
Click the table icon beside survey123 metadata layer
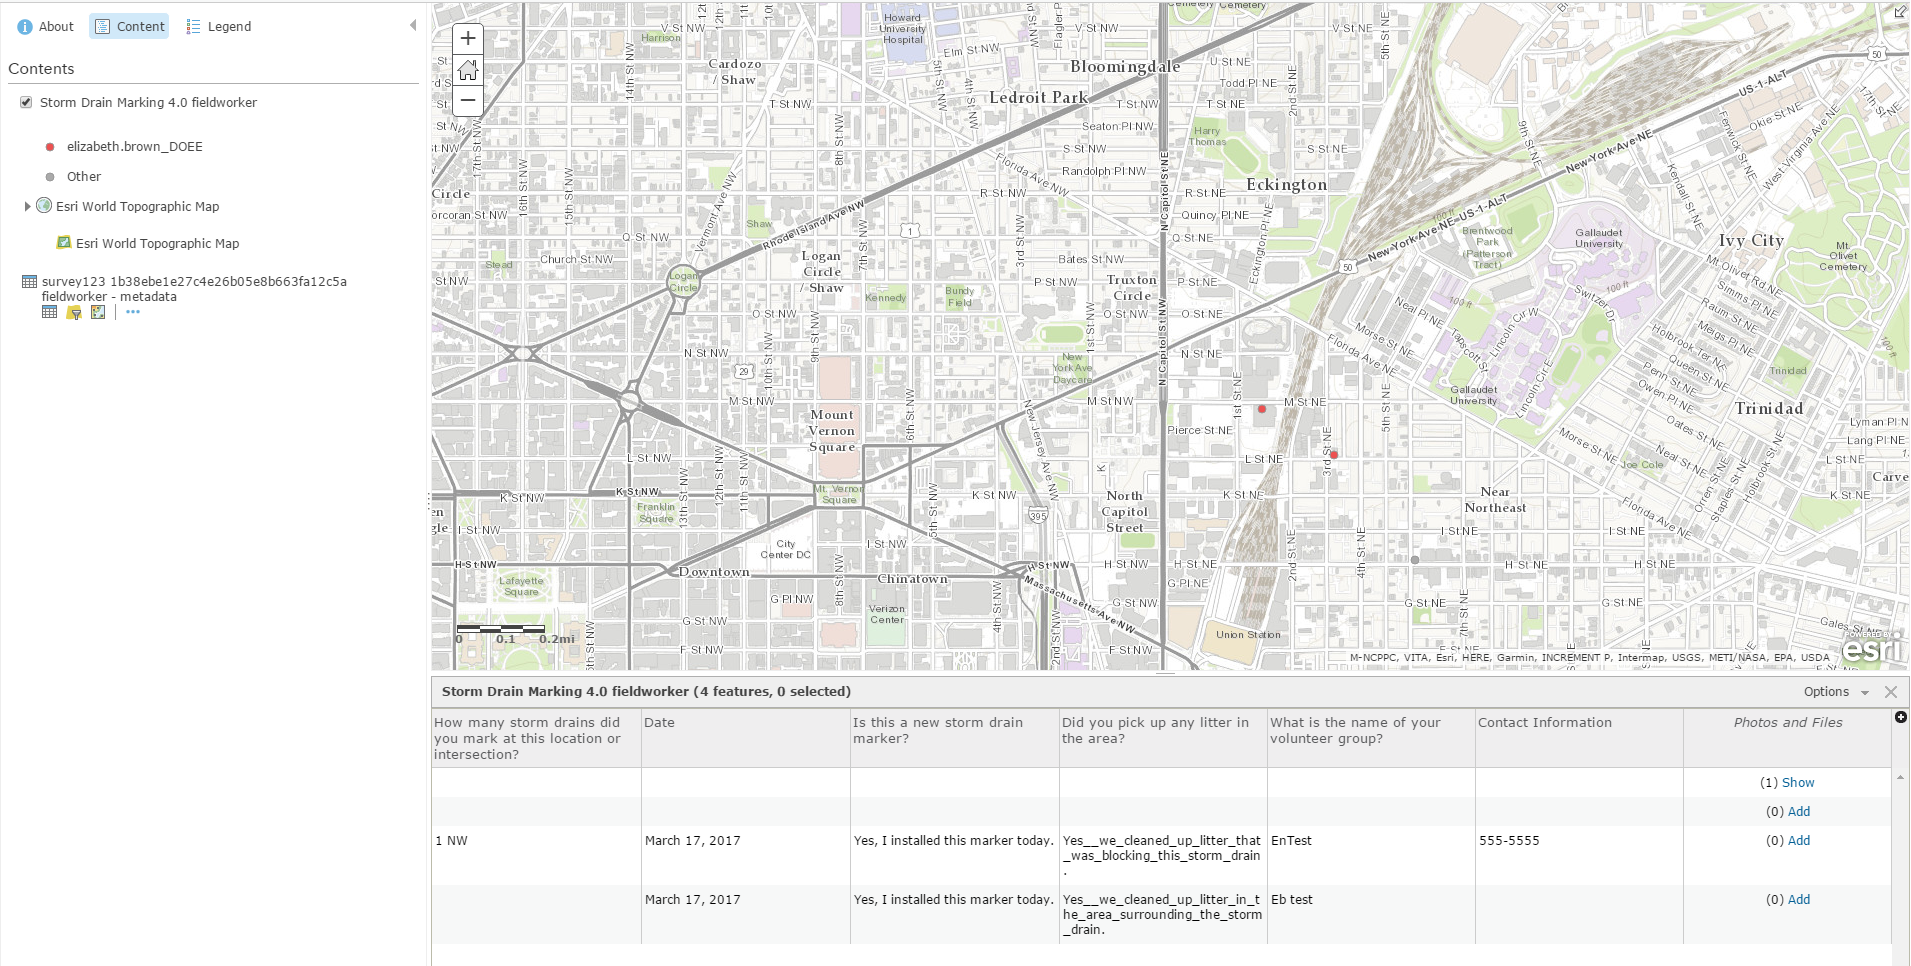click(x=29, y=282)
